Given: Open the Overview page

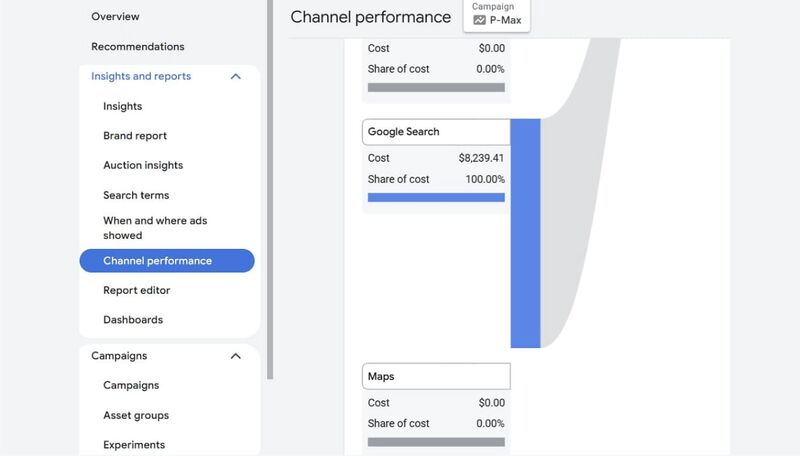Looking at the screenshot, I should tap(115, 16).
